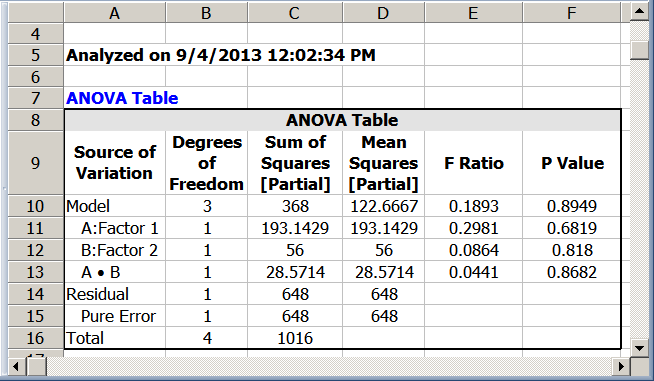This screenshot has height=381, width=654.
Task: Click the Model P value '0.8949'
Action: point(572,206)
